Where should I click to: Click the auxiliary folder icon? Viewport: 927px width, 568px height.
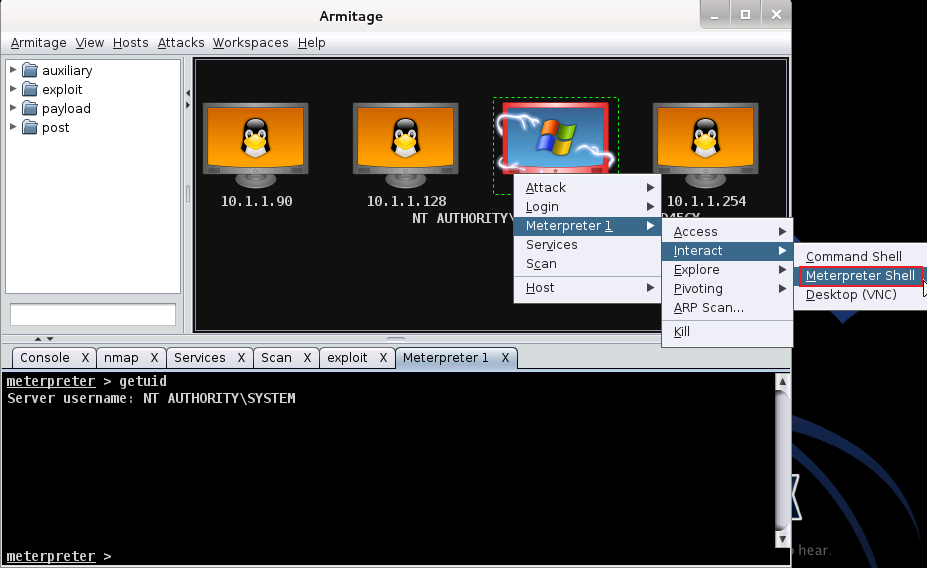pyautogui.click(x=30, y=70)
